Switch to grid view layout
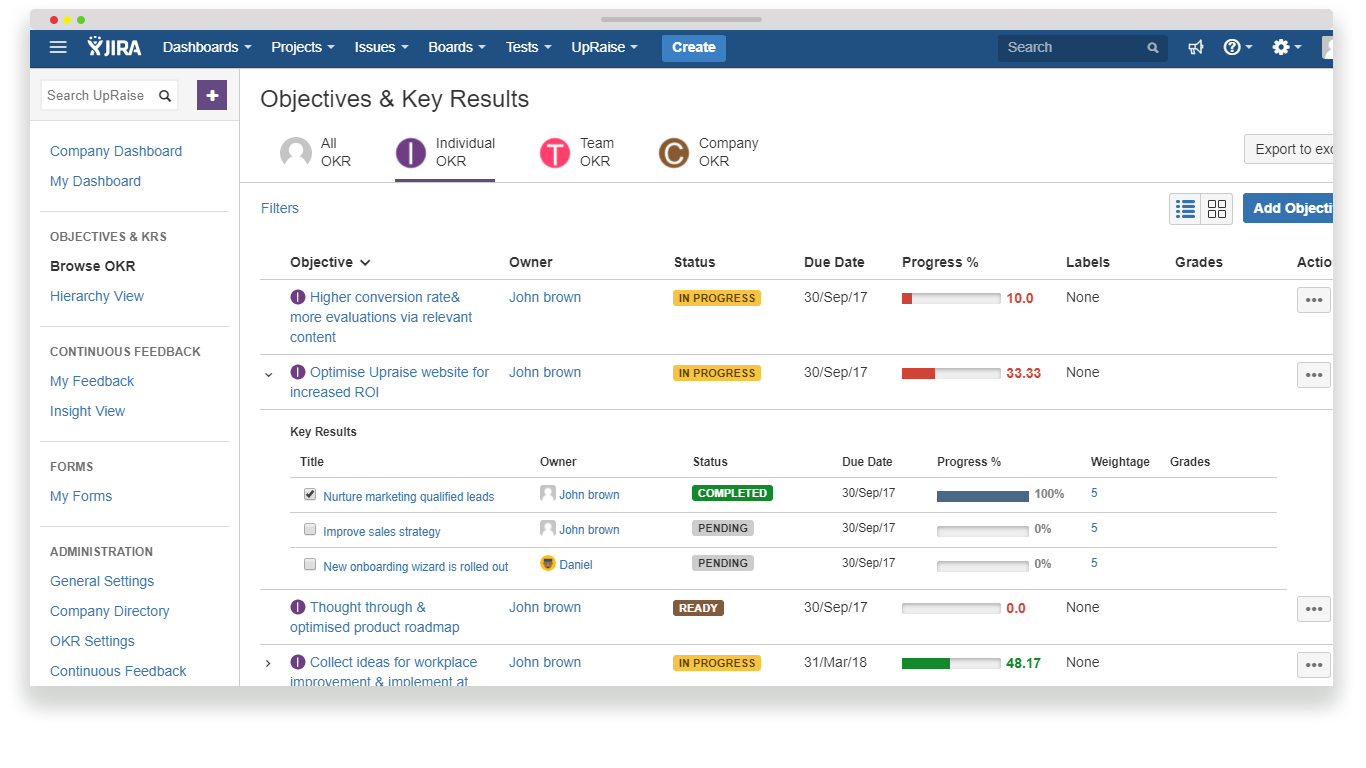The height and width of the screenshot is (768, 1366). 1217,208
